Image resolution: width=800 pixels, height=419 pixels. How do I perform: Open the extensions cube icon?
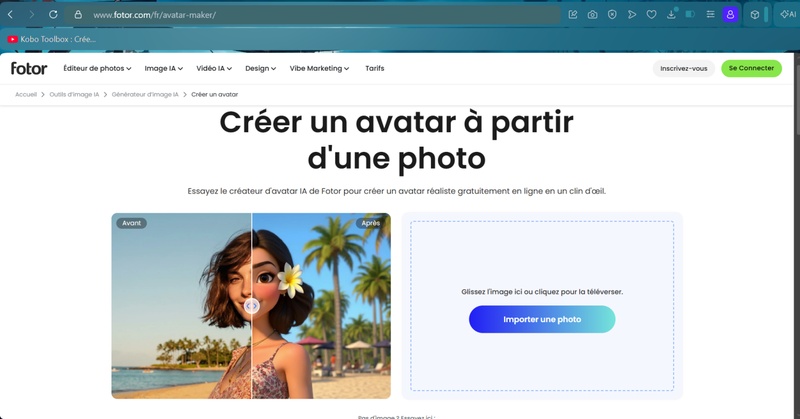click(x=755, y=15)
